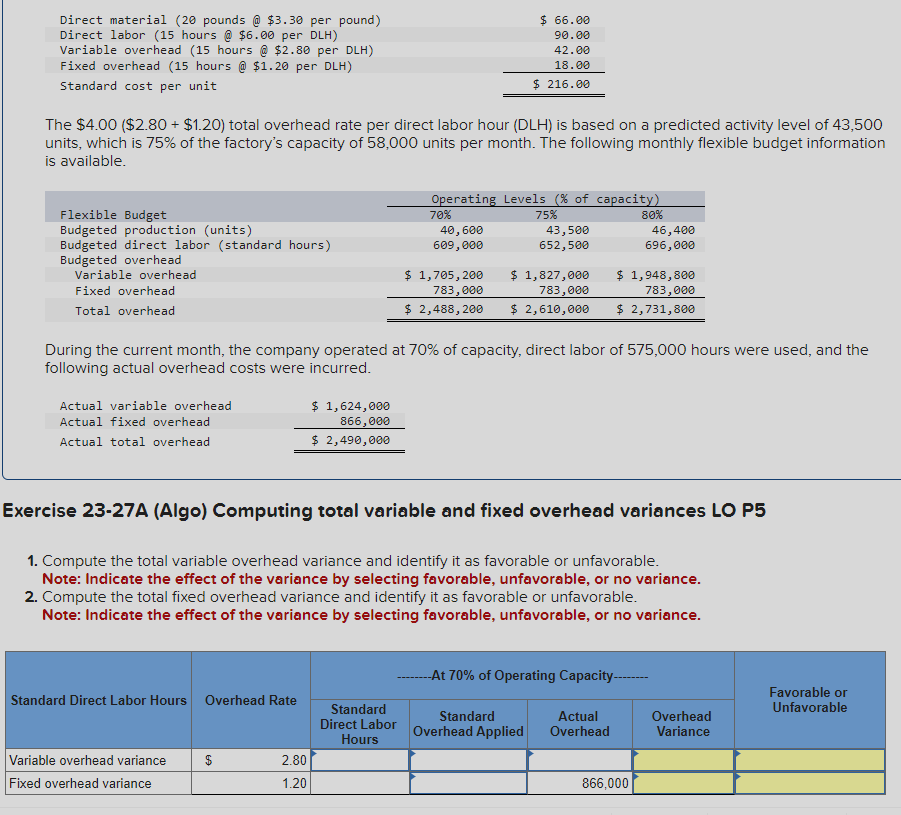The image size is (901, 815).
Task: Open the Favorable or Unfavorable dropdown for fixed overhead
Action: [x=808, y=783]
